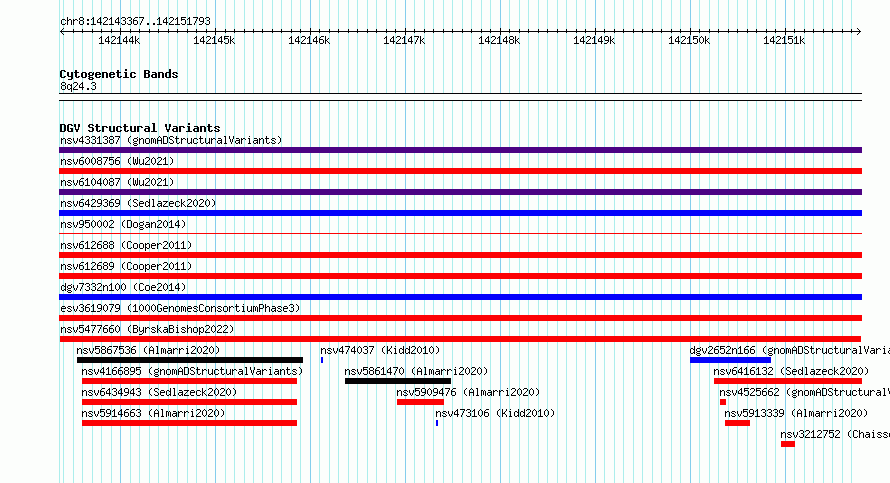Click the 142150k ruler position
Viewport: 890px width, 483px height.
[689, 40]
